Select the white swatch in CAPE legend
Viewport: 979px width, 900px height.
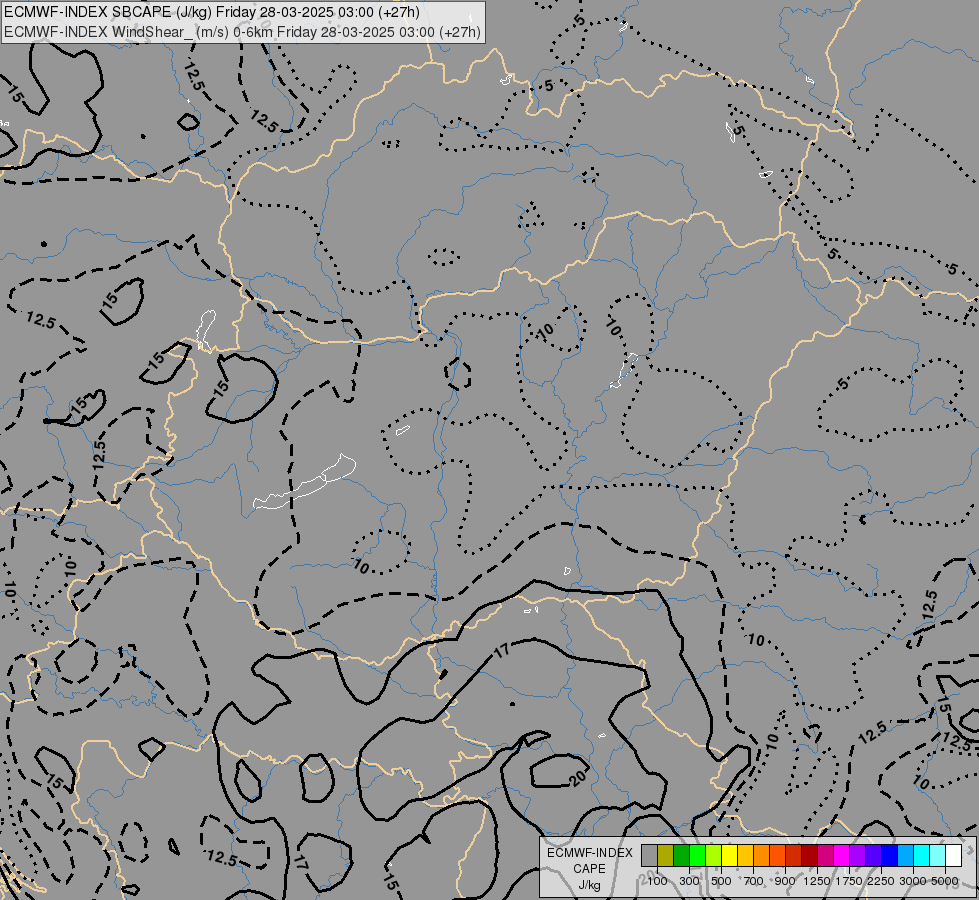[953, 855]
